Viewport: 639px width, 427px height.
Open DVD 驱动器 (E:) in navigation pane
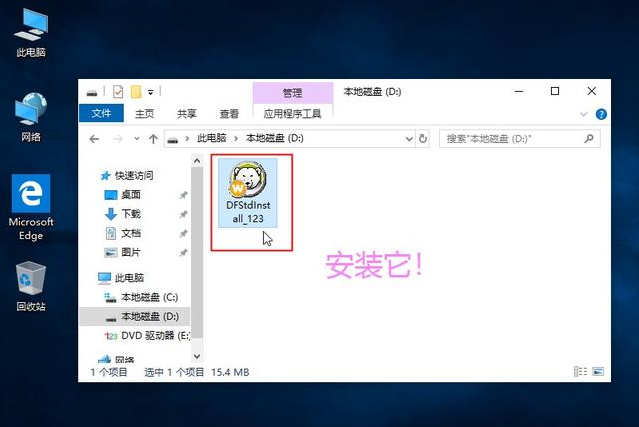(147, 336)
